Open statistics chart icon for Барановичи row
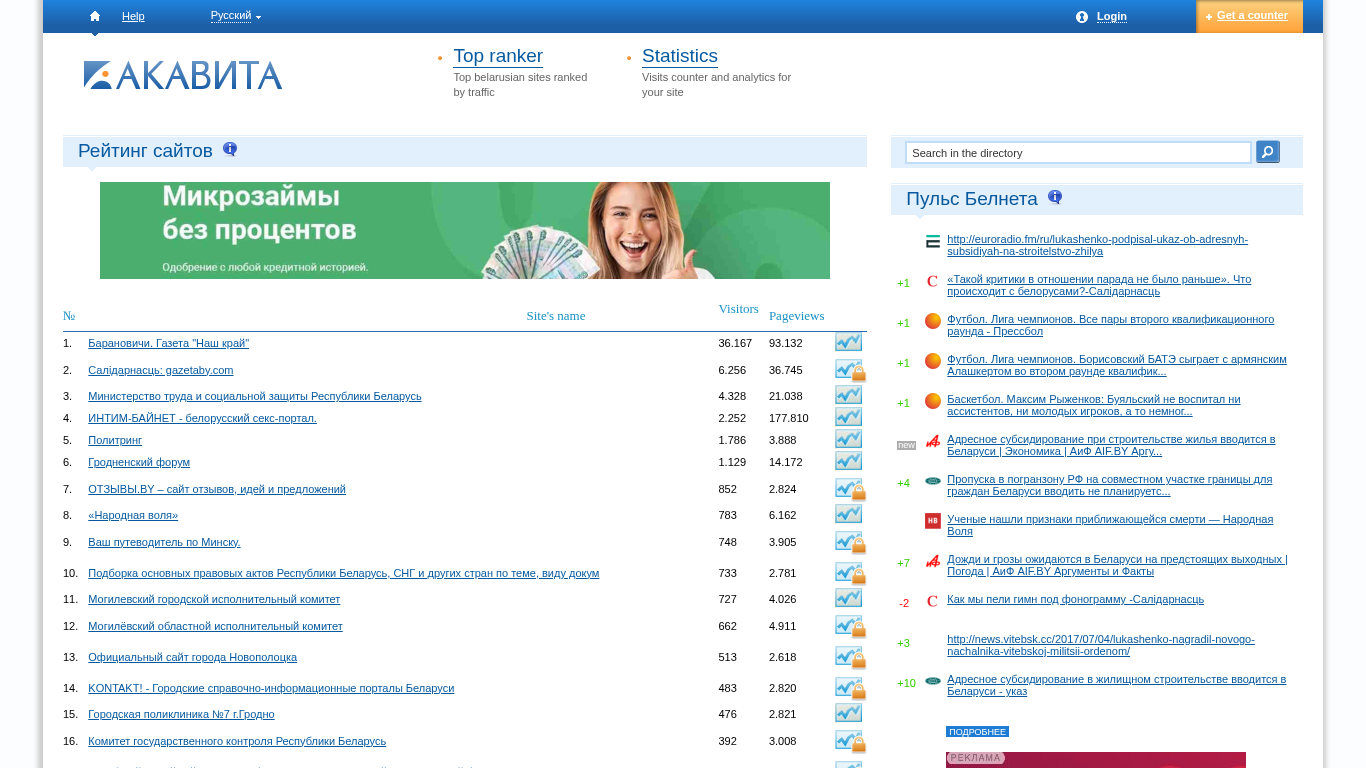 [x=848, y=342]
